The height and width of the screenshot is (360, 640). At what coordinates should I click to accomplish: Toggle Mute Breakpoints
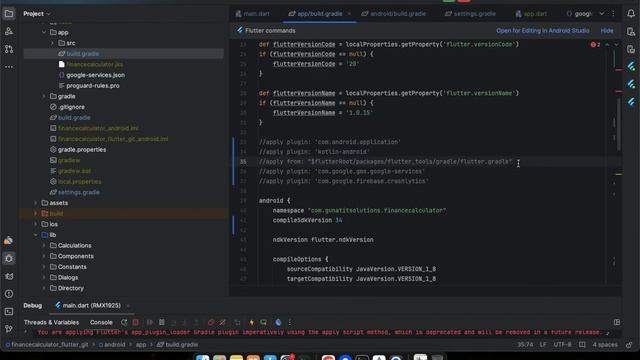coord(222,322)
